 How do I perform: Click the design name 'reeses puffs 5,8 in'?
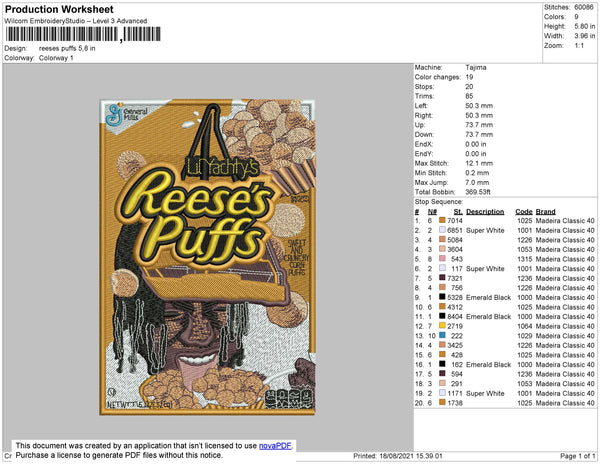tap(67, 49)
